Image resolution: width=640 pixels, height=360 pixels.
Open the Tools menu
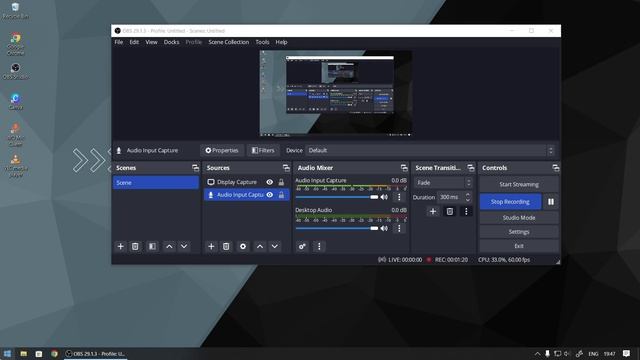click(x=262, y=42)
